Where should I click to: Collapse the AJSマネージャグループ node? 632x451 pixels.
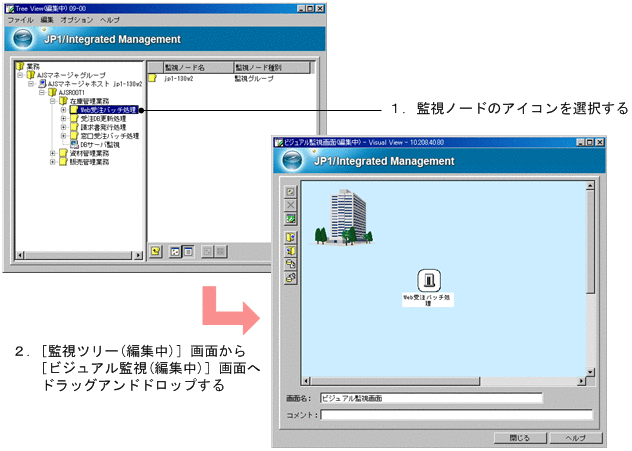[20, 75]
